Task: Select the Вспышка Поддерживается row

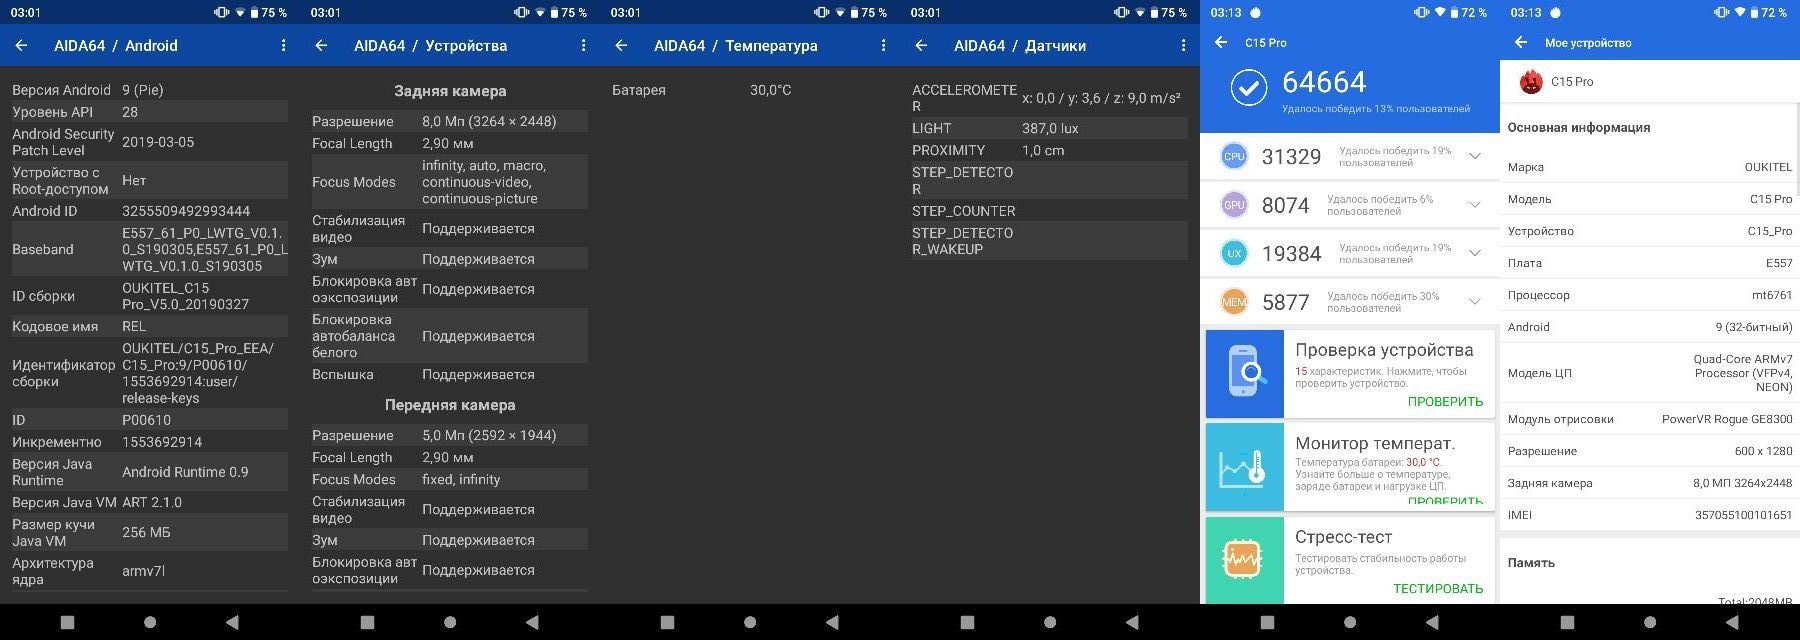Action: pyautogui.click(x=450, y=374)
